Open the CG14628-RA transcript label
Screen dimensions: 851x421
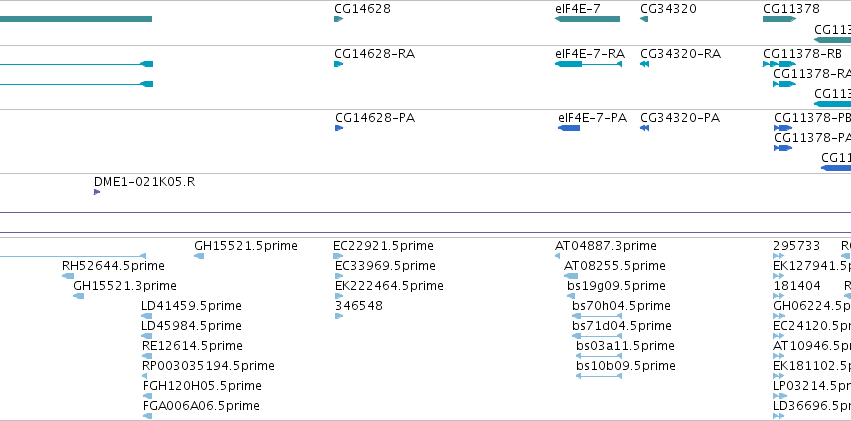pyautogui.click(x=374, y=54)
